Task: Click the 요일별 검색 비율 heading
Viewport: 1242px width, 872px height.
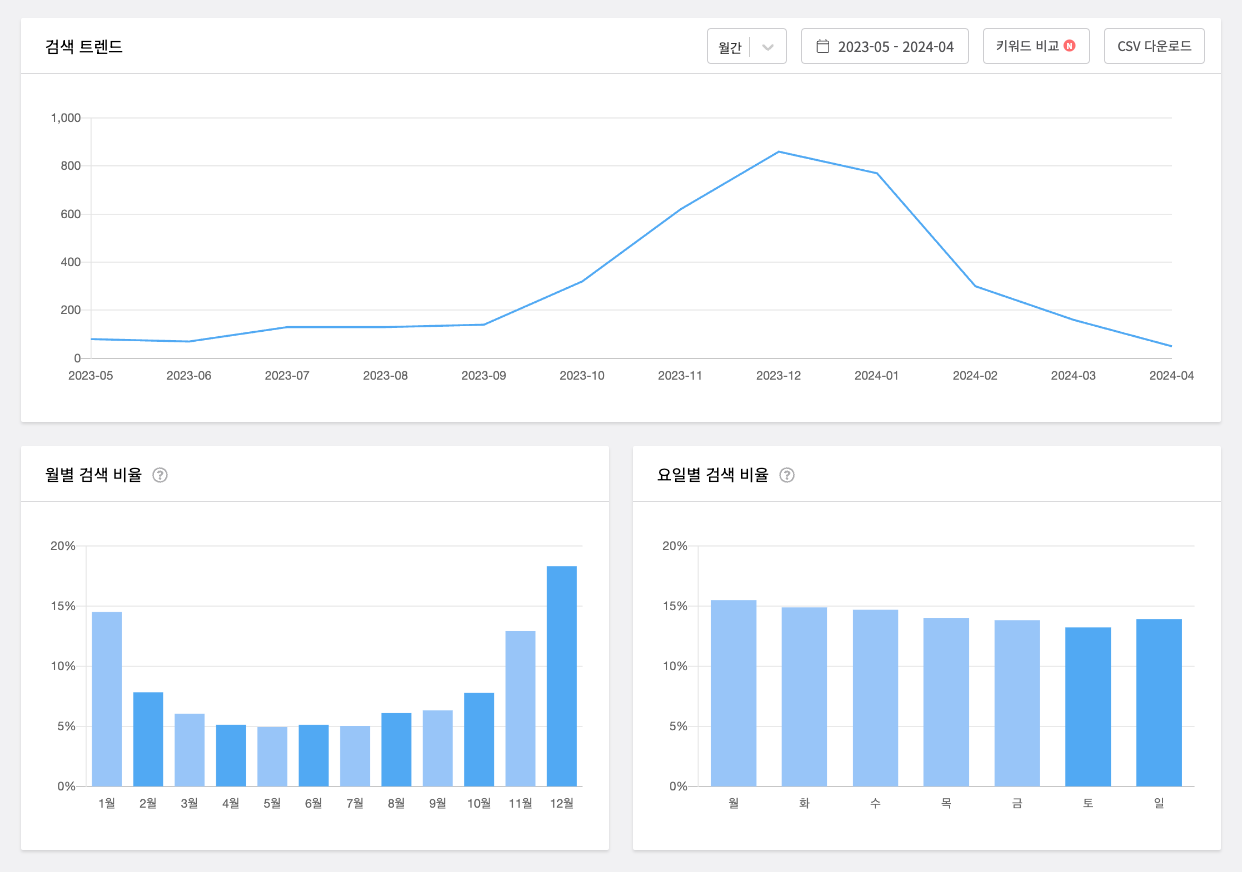Action: [x=712, y=475]
